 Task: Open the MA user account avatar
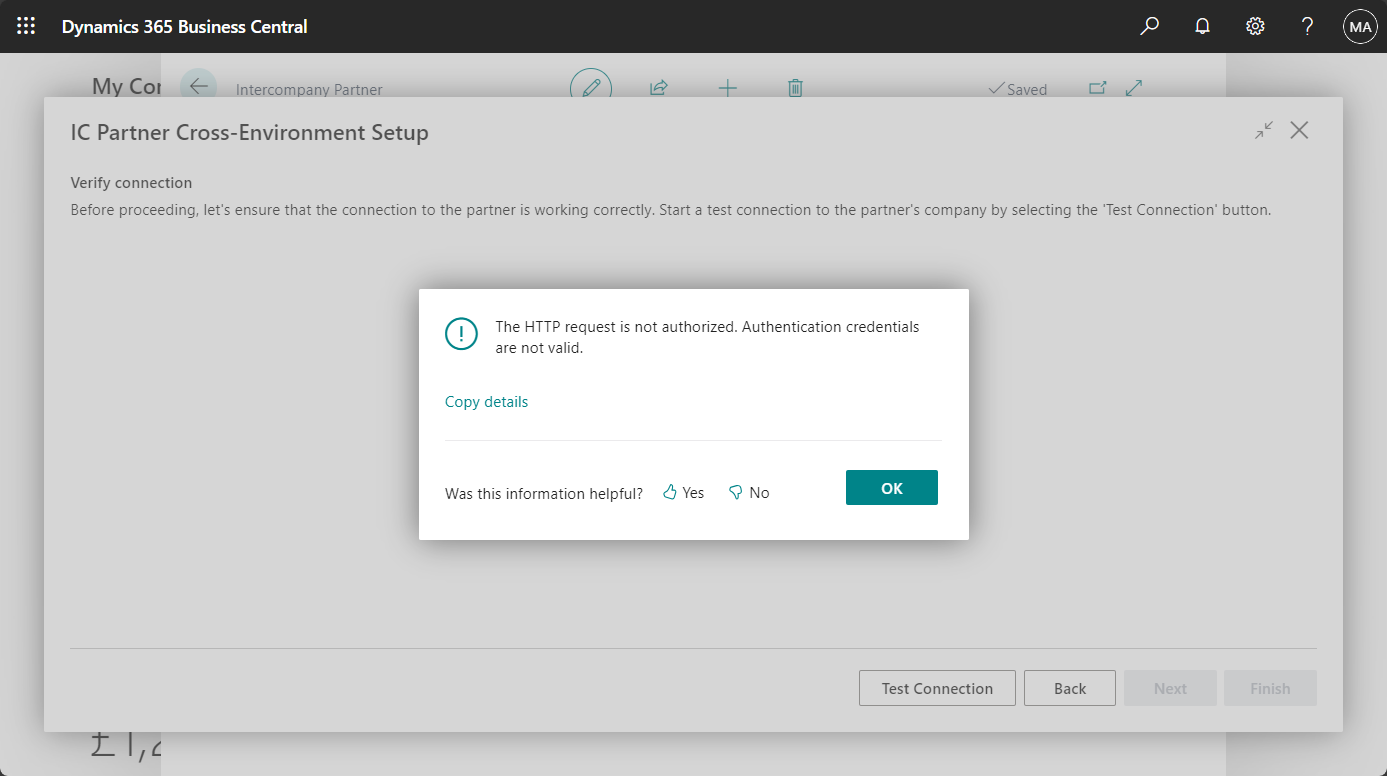point(1360,27)
